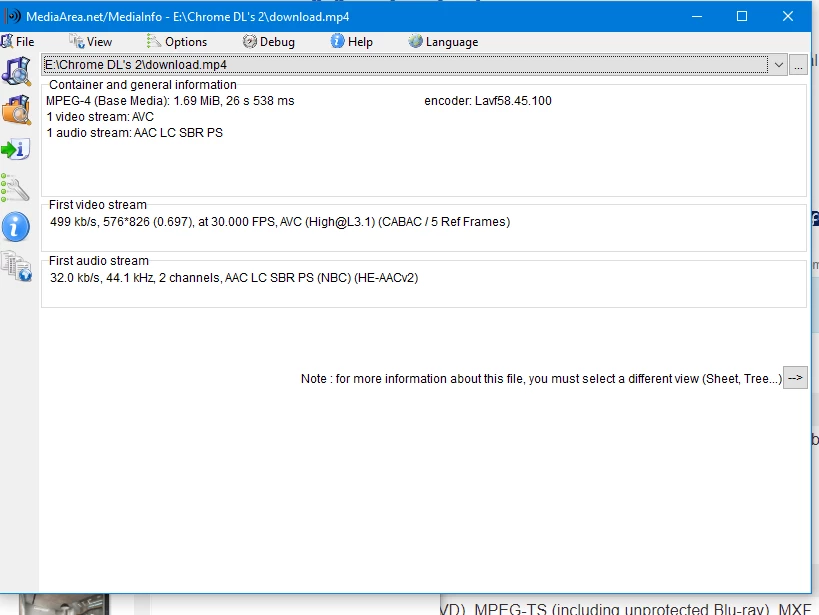
Task: Click the browse '...' button
Action: [798, 65]
